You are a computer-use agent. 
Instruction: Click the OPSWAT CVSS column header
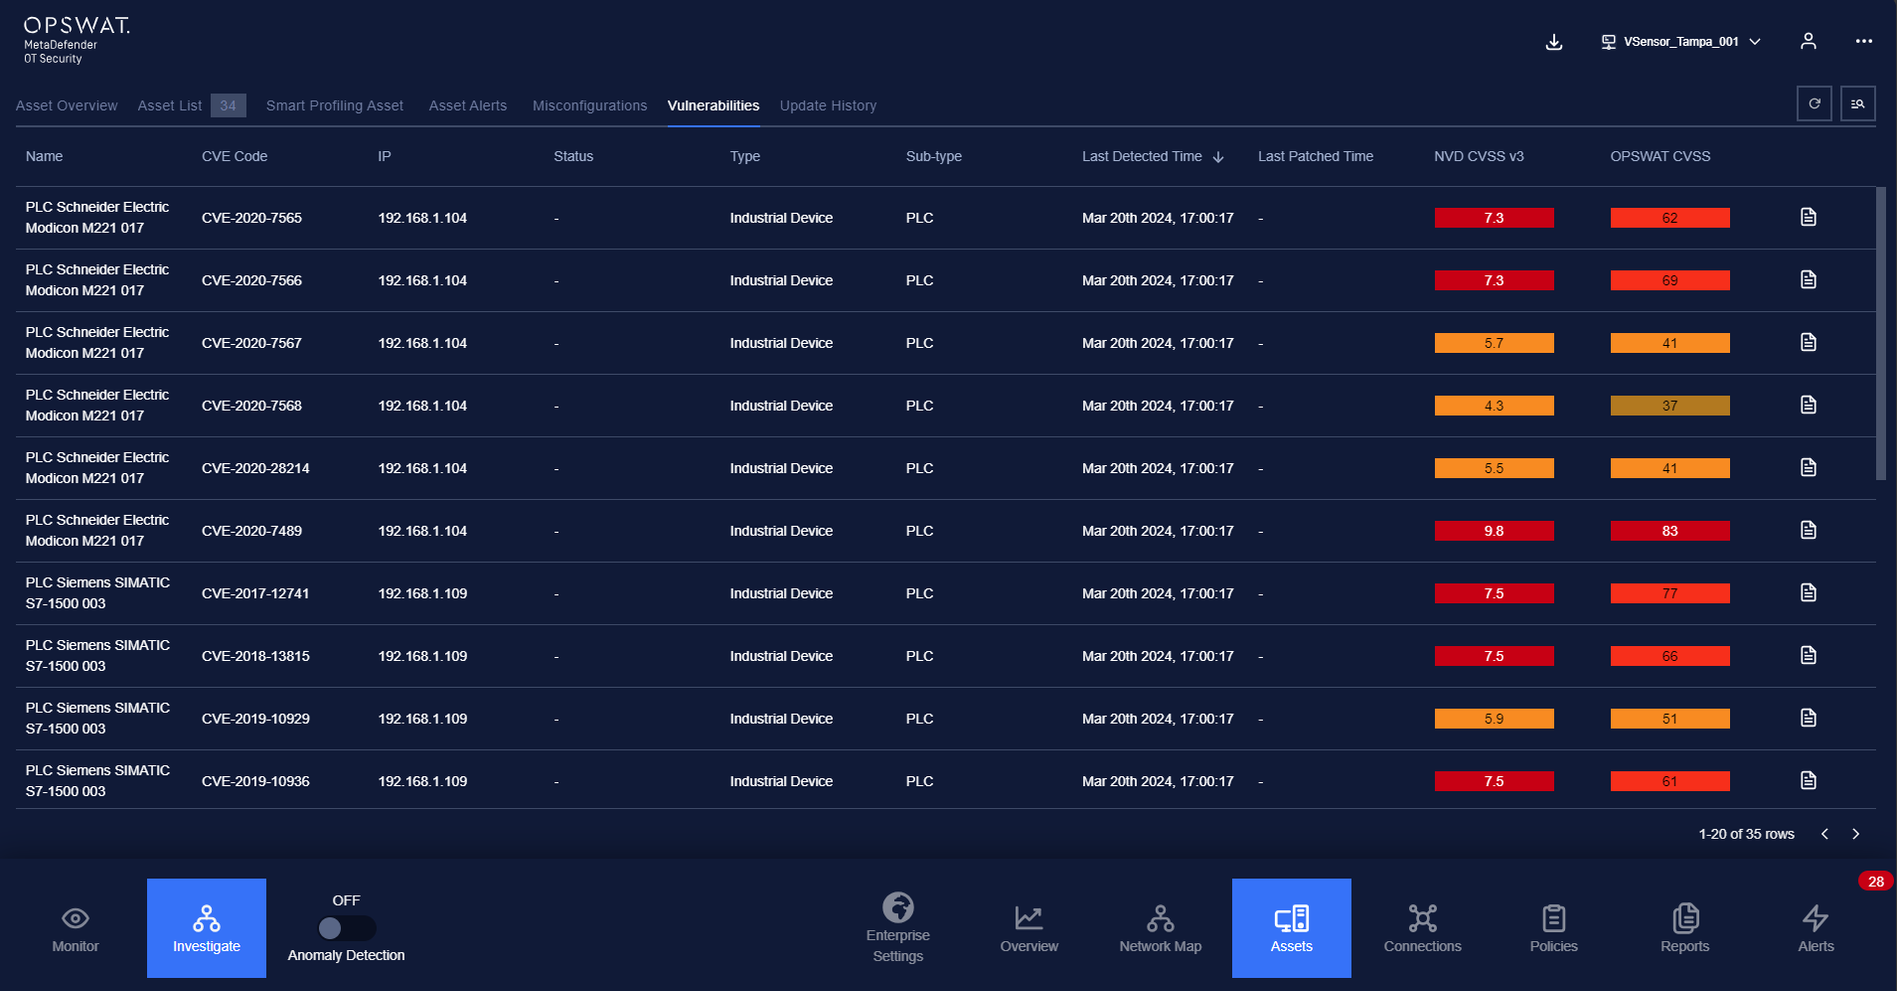(x=1660, y=157)
